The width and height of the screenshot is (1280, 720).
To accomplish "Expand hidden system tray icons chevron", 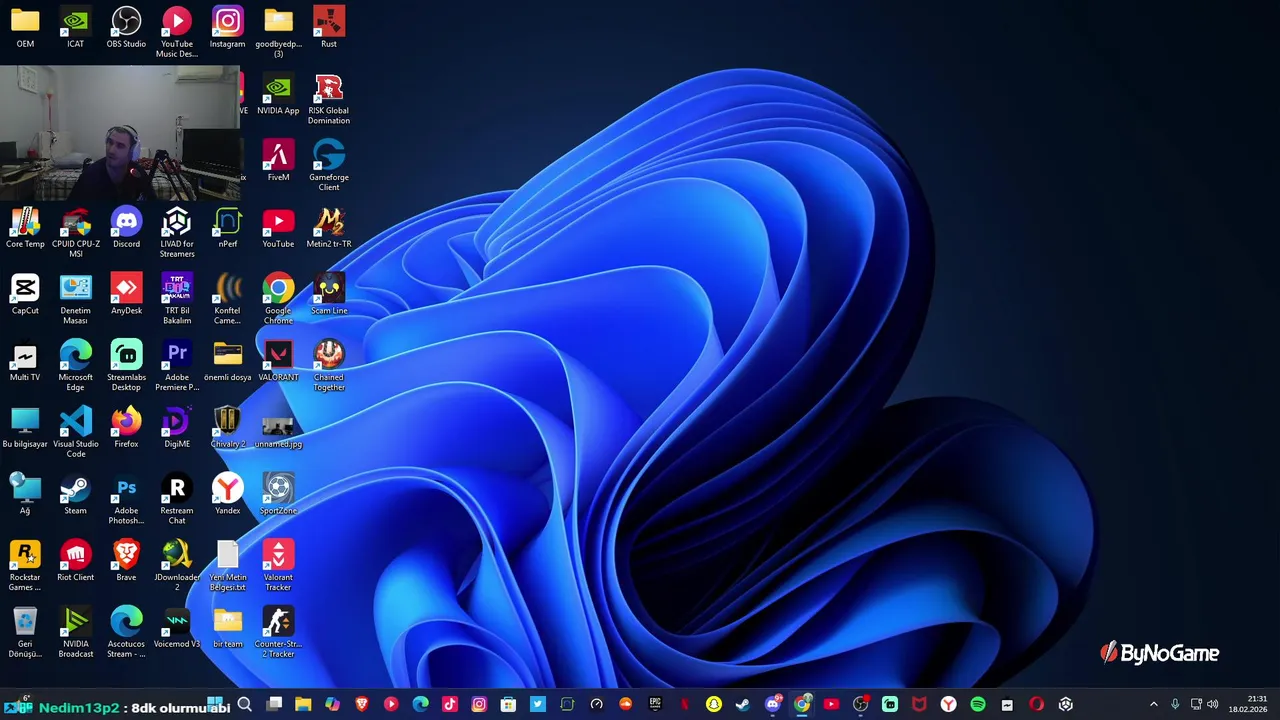I will point(1153,704).
